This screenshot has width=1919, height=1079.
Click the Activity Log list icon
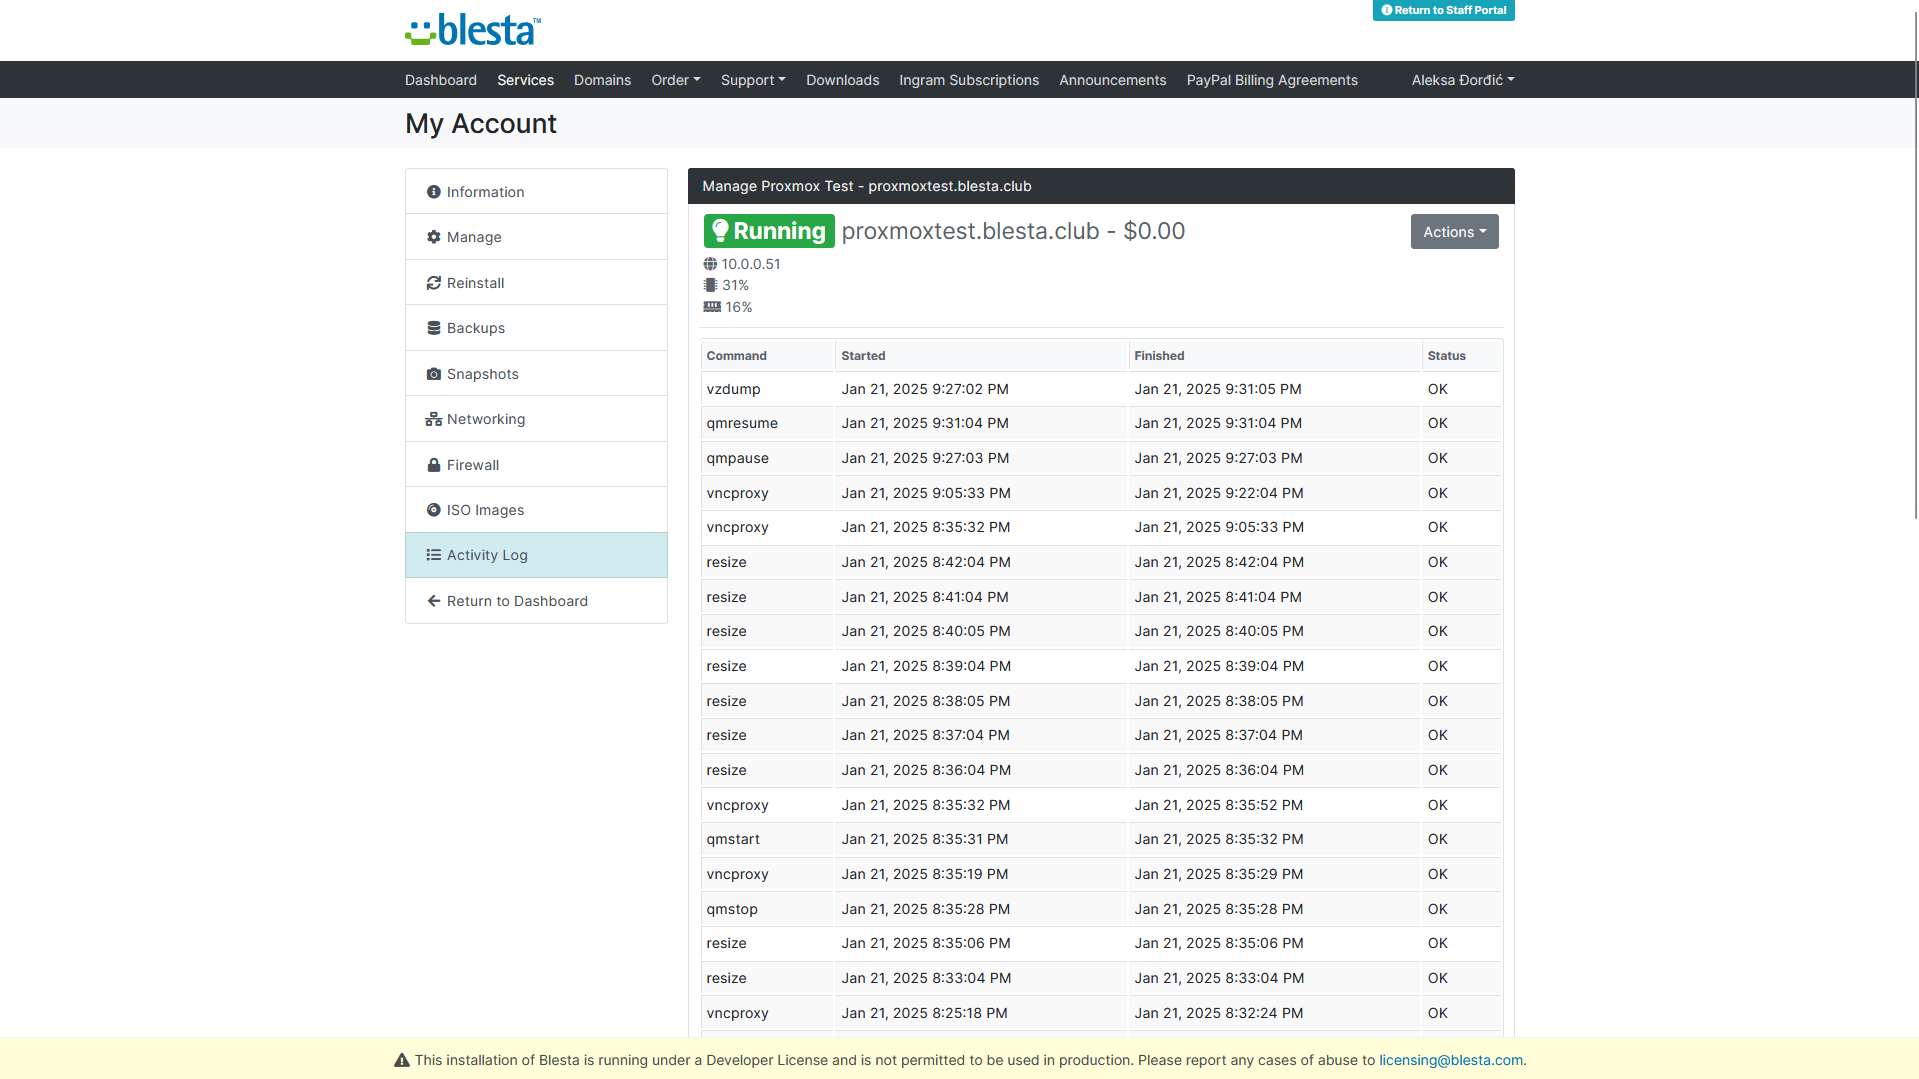[433, 555]
